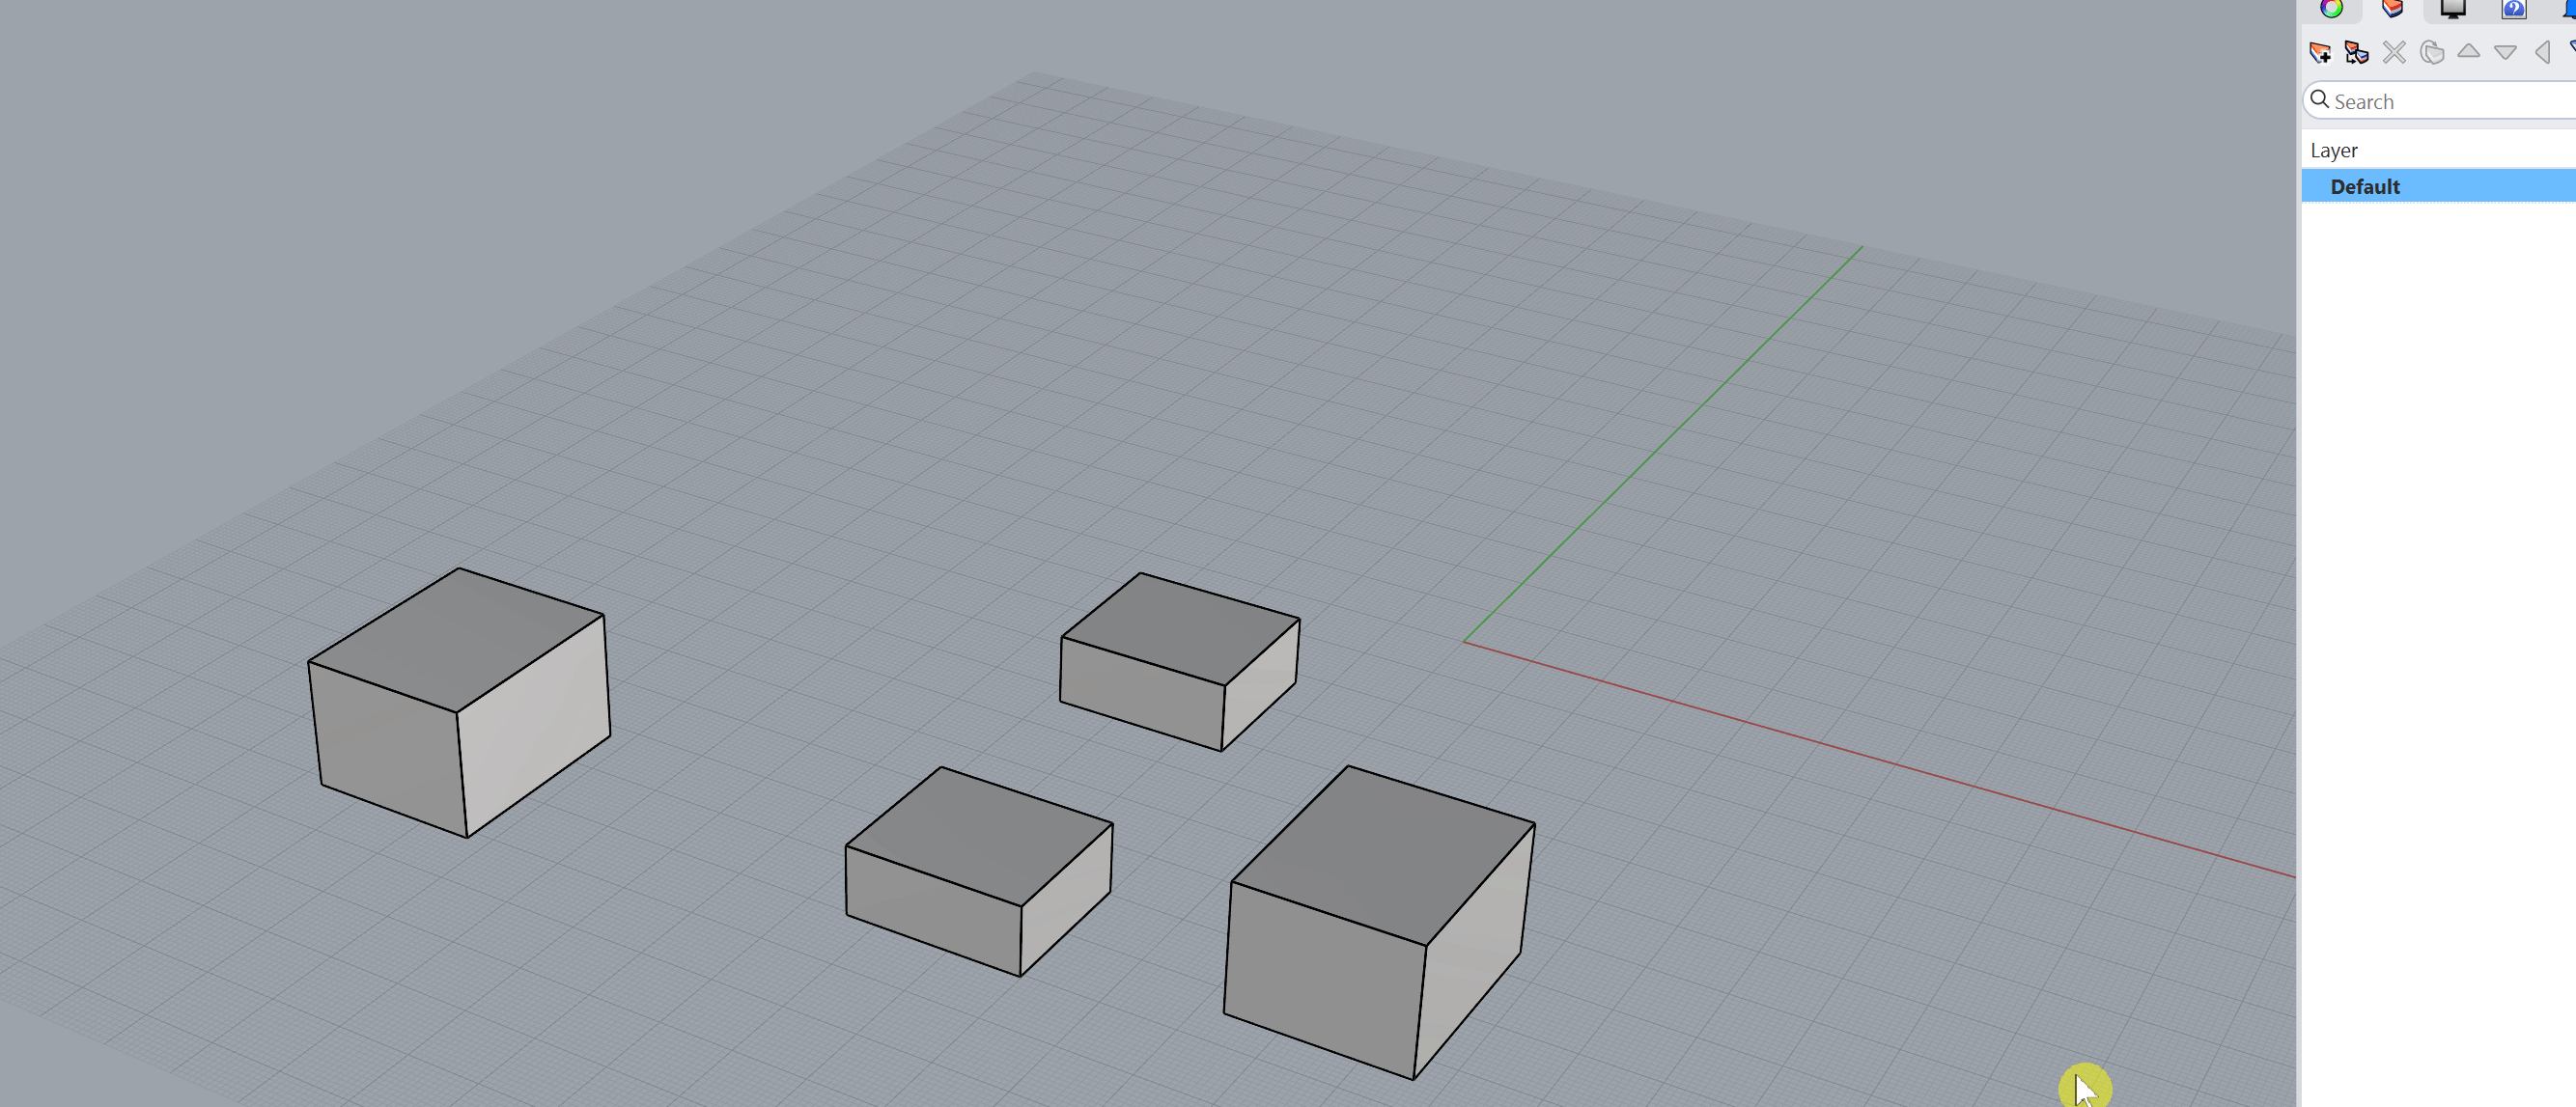
Task: Open the Display monitor panel tab
Action: (x=2453, y=9)
